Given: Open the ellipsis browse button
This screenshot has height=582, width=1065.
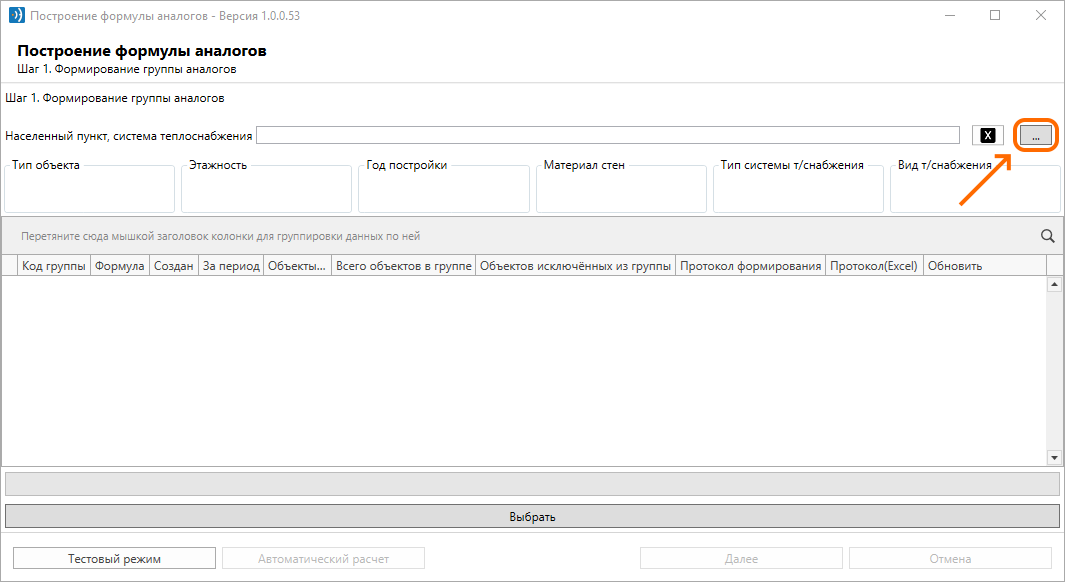Looking at the screenshot, I should (1036, 135).
